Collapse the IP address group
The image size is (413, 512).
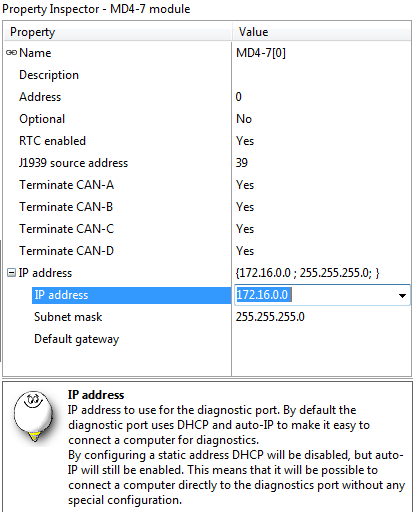[11, 273]
